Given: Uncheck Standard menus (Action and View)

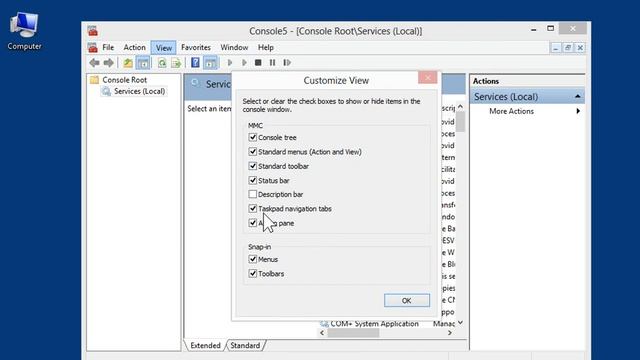Looking at the screenshot, I should point(253,151).
